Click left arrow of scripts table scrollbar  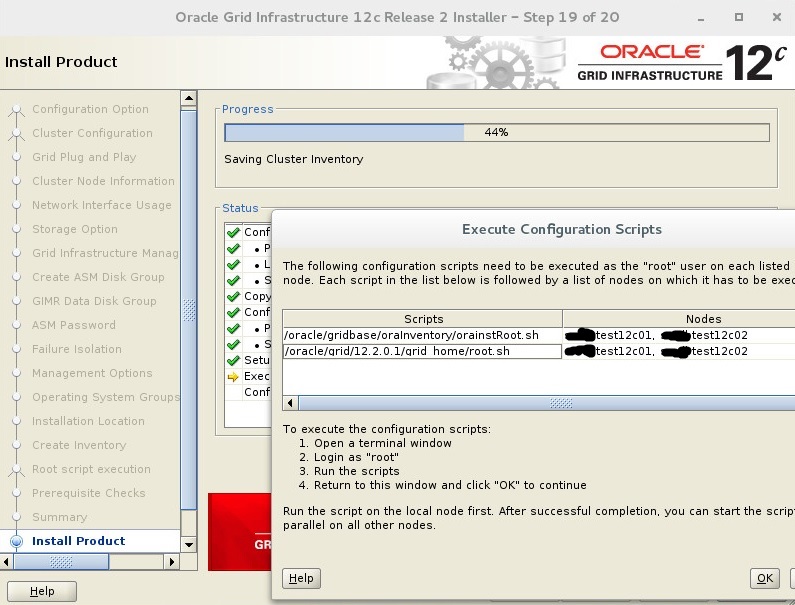291,403
